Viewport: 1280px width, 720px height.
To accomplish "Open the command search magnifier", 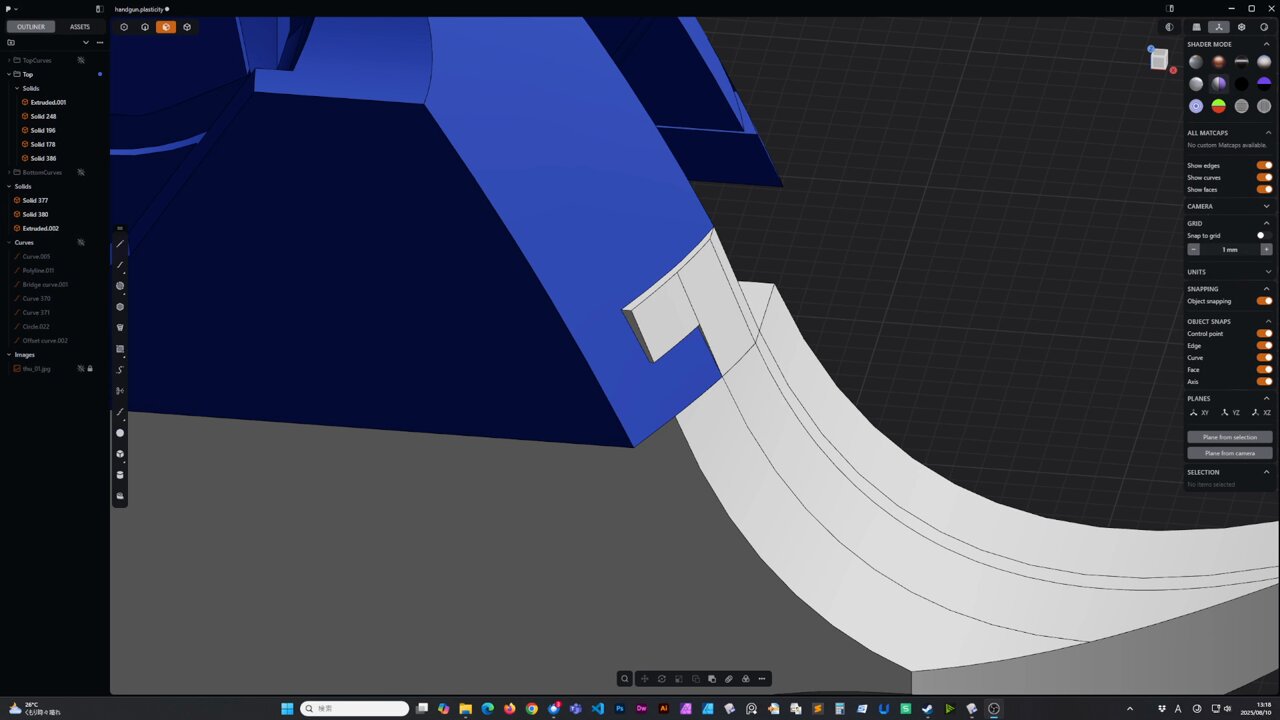I will pos(625,679).
